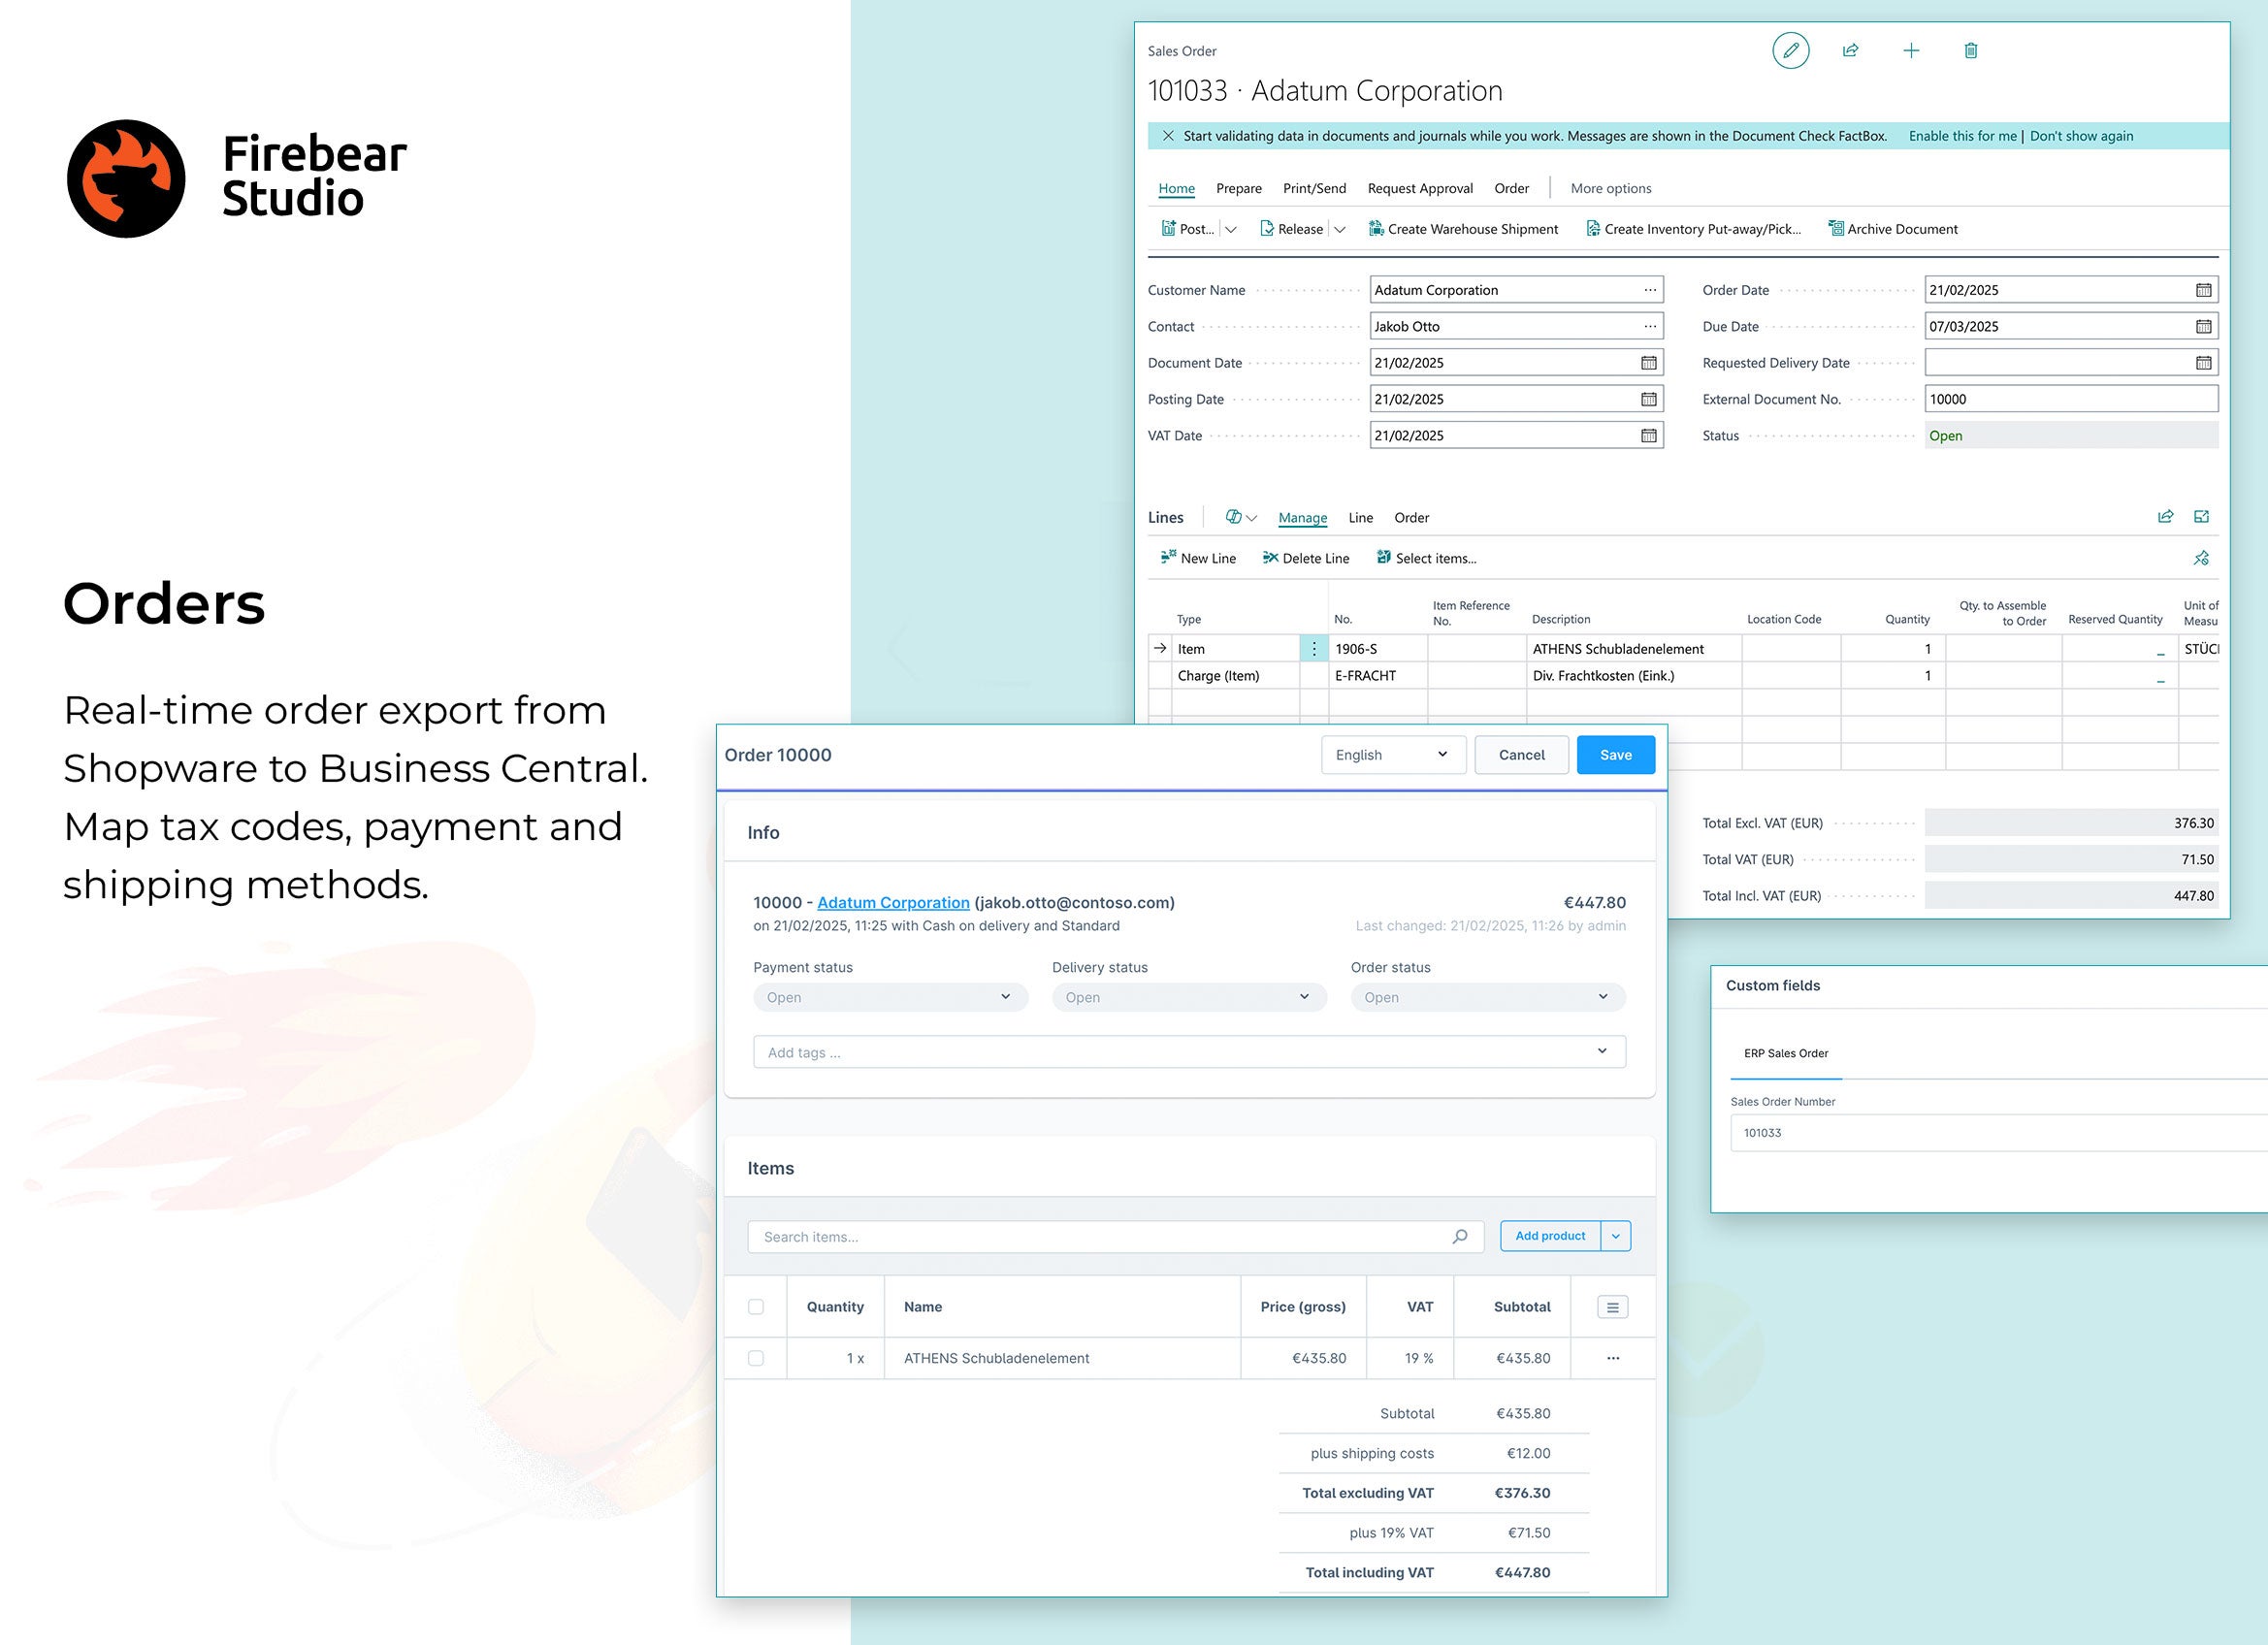
Task: Click the Sales Order Number field
Action: coord(1998,1133)
